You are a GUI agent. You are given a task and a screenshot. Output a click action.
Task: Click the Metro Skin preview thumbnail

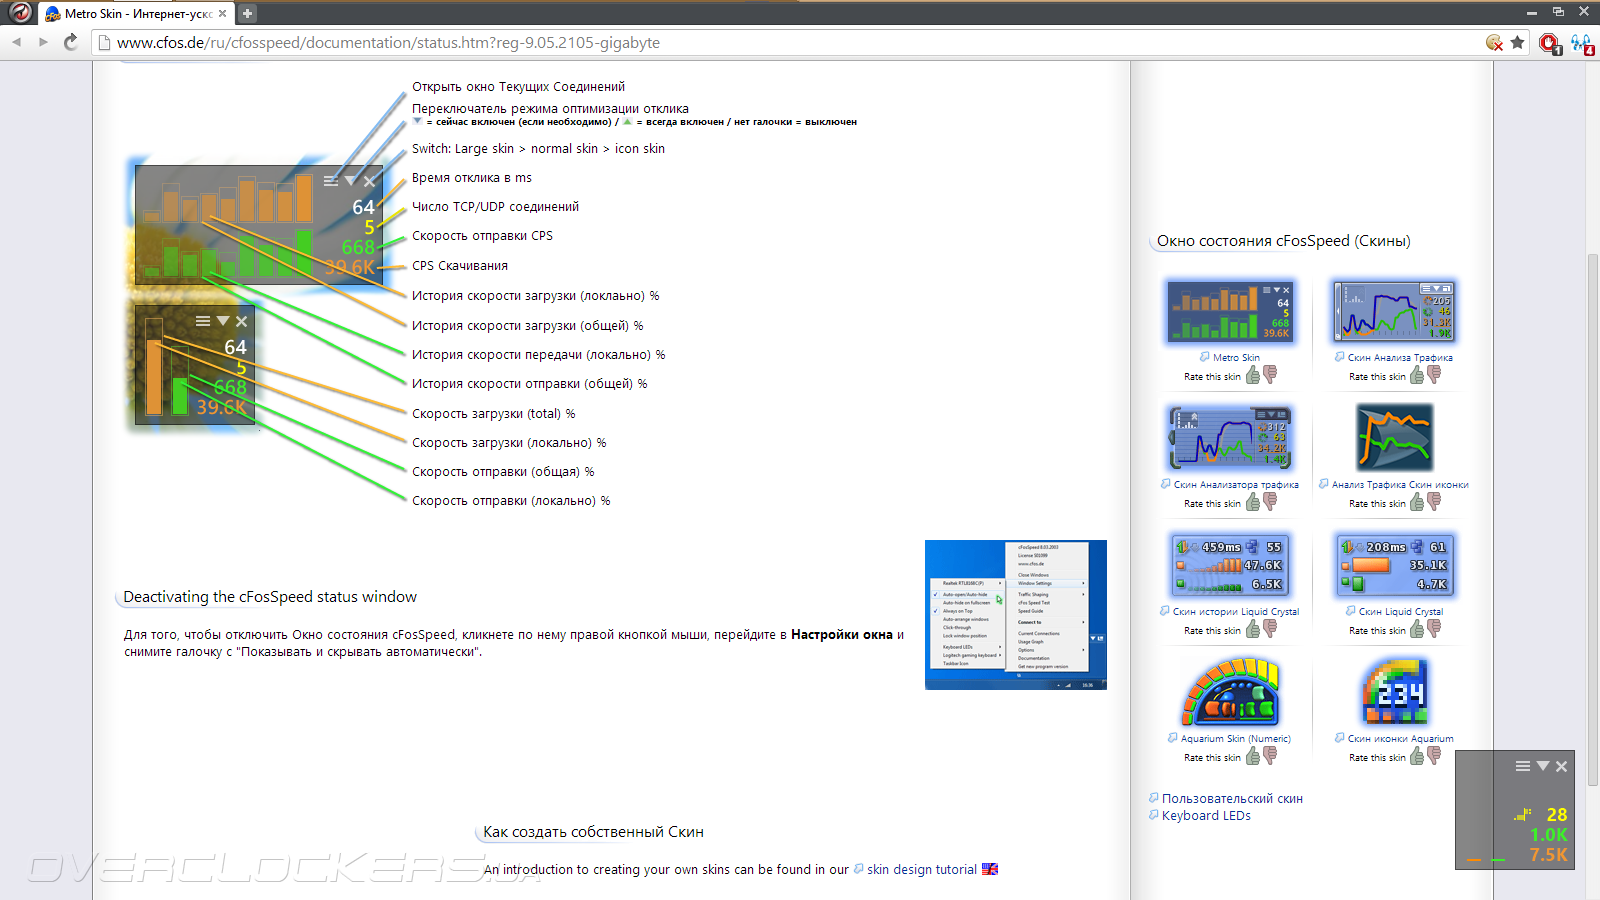point(1230,311)
